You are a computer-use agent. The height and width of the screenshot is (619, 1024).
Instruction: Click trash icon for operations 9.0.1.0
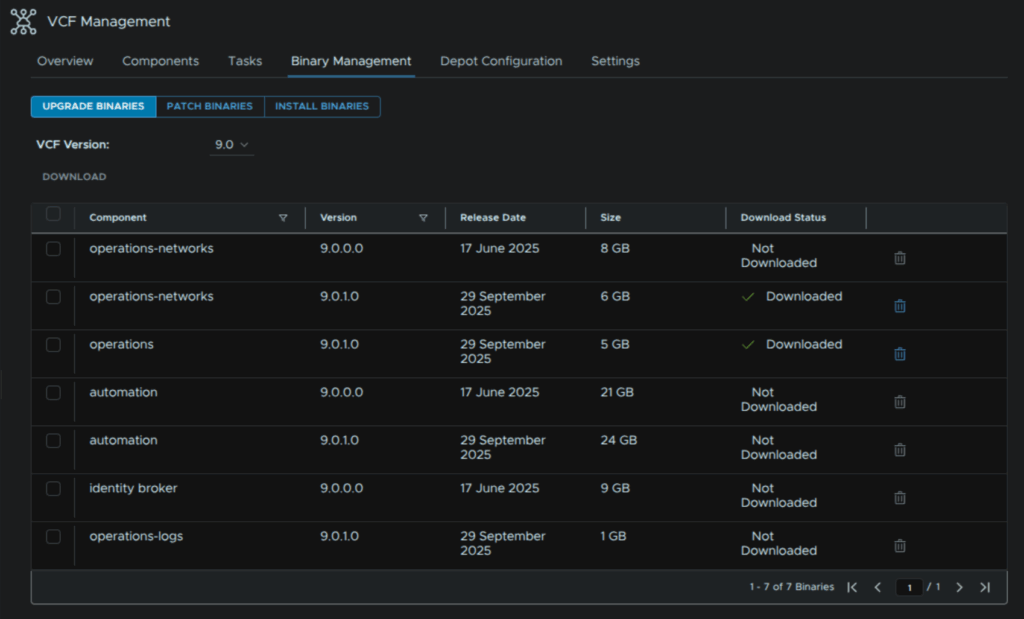pyautogui.click(x=899, y=354)
